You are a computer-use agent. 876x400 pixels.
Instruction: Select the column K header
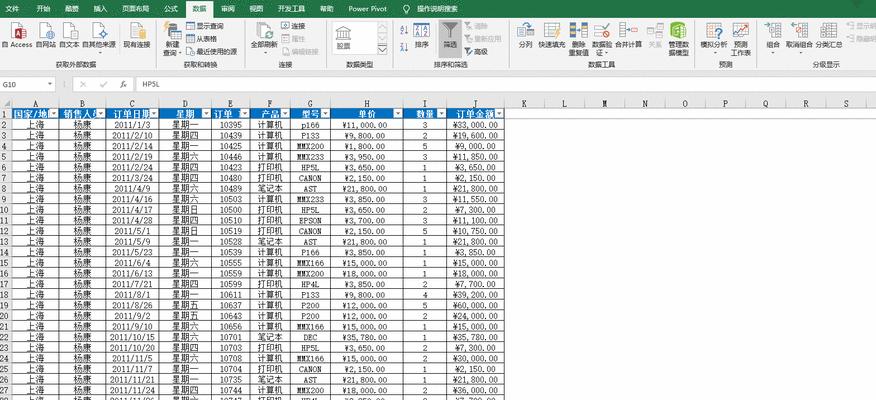click(525, 104)
